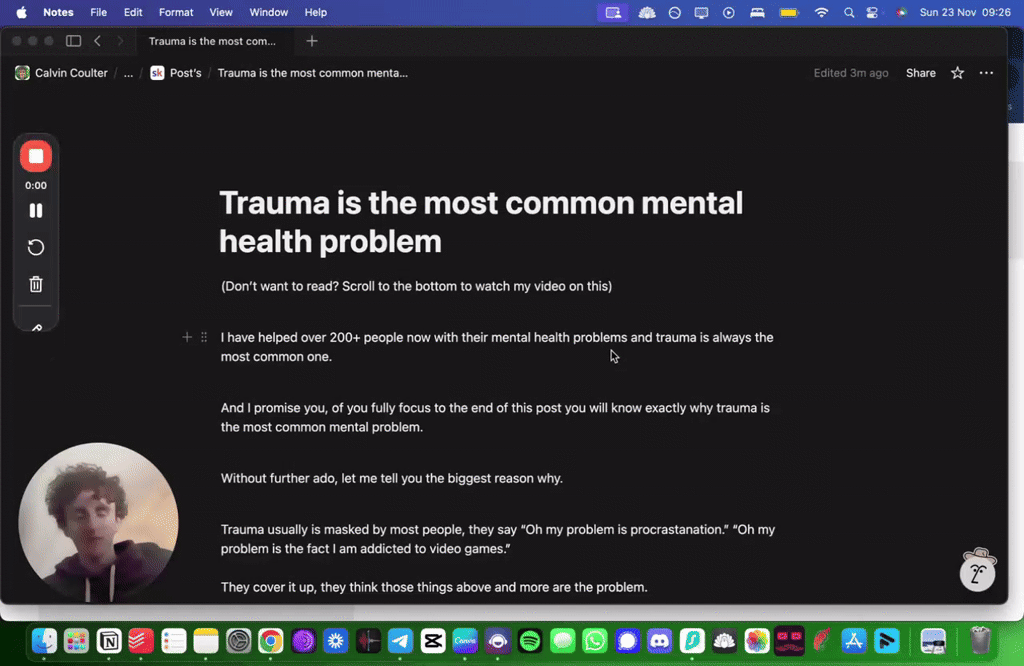Screen dimensions: 1024x666
Task: Restart the recording with the circular arrow
Action: 36,247
